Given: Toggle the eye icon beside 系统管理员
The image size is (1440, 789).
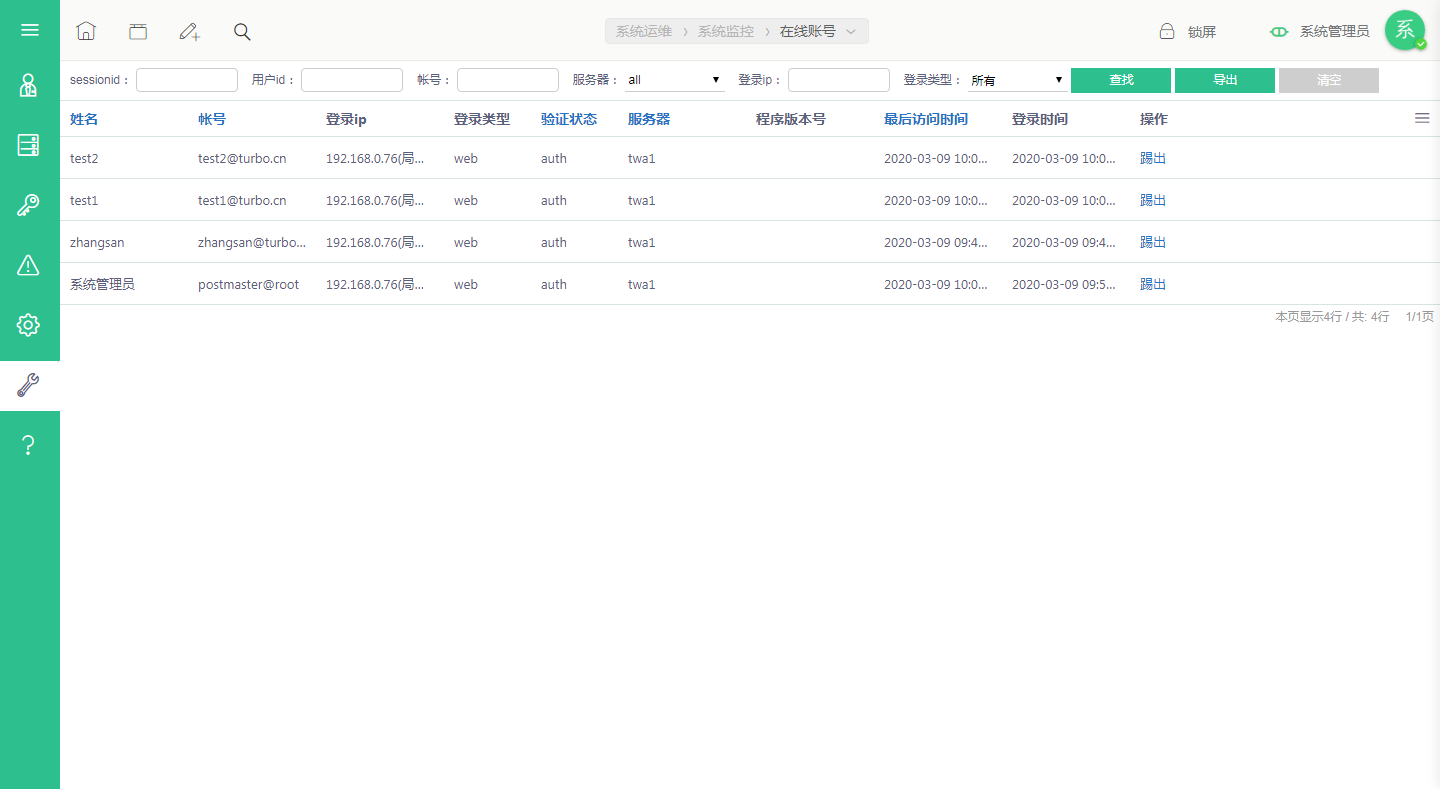Looking at the screenshot, I should pyautogui.click(x=1279, y=32).
